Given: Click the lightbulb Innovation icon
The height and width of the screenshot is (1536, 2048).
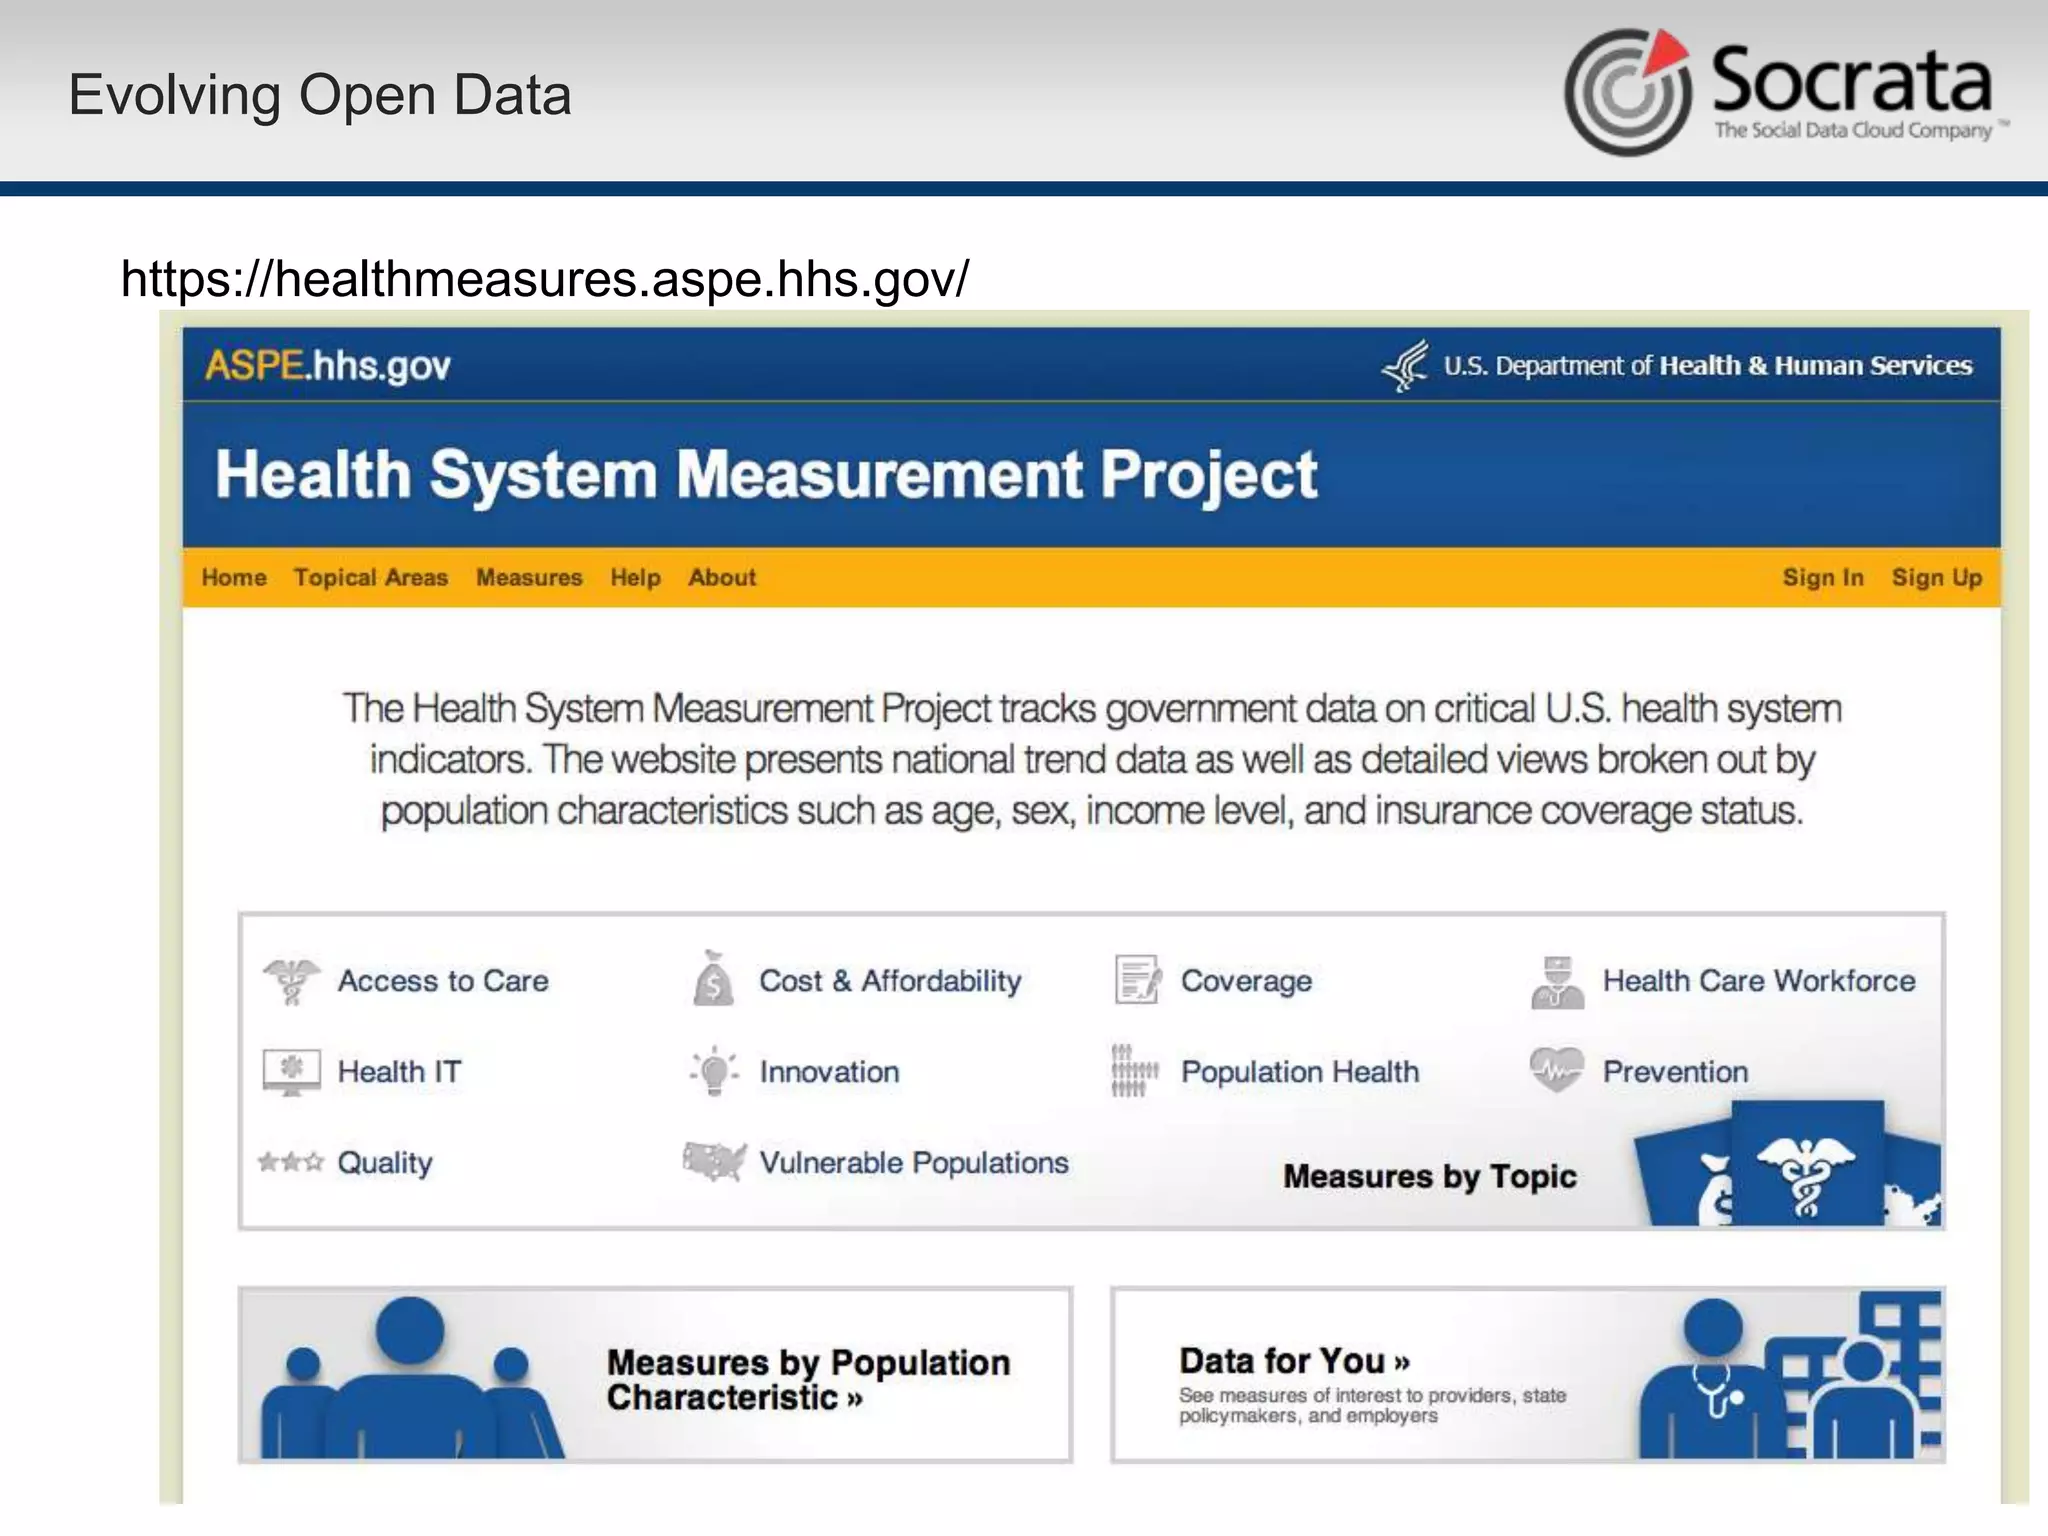Looking at the screenshot, I should tap(714, 1071).
